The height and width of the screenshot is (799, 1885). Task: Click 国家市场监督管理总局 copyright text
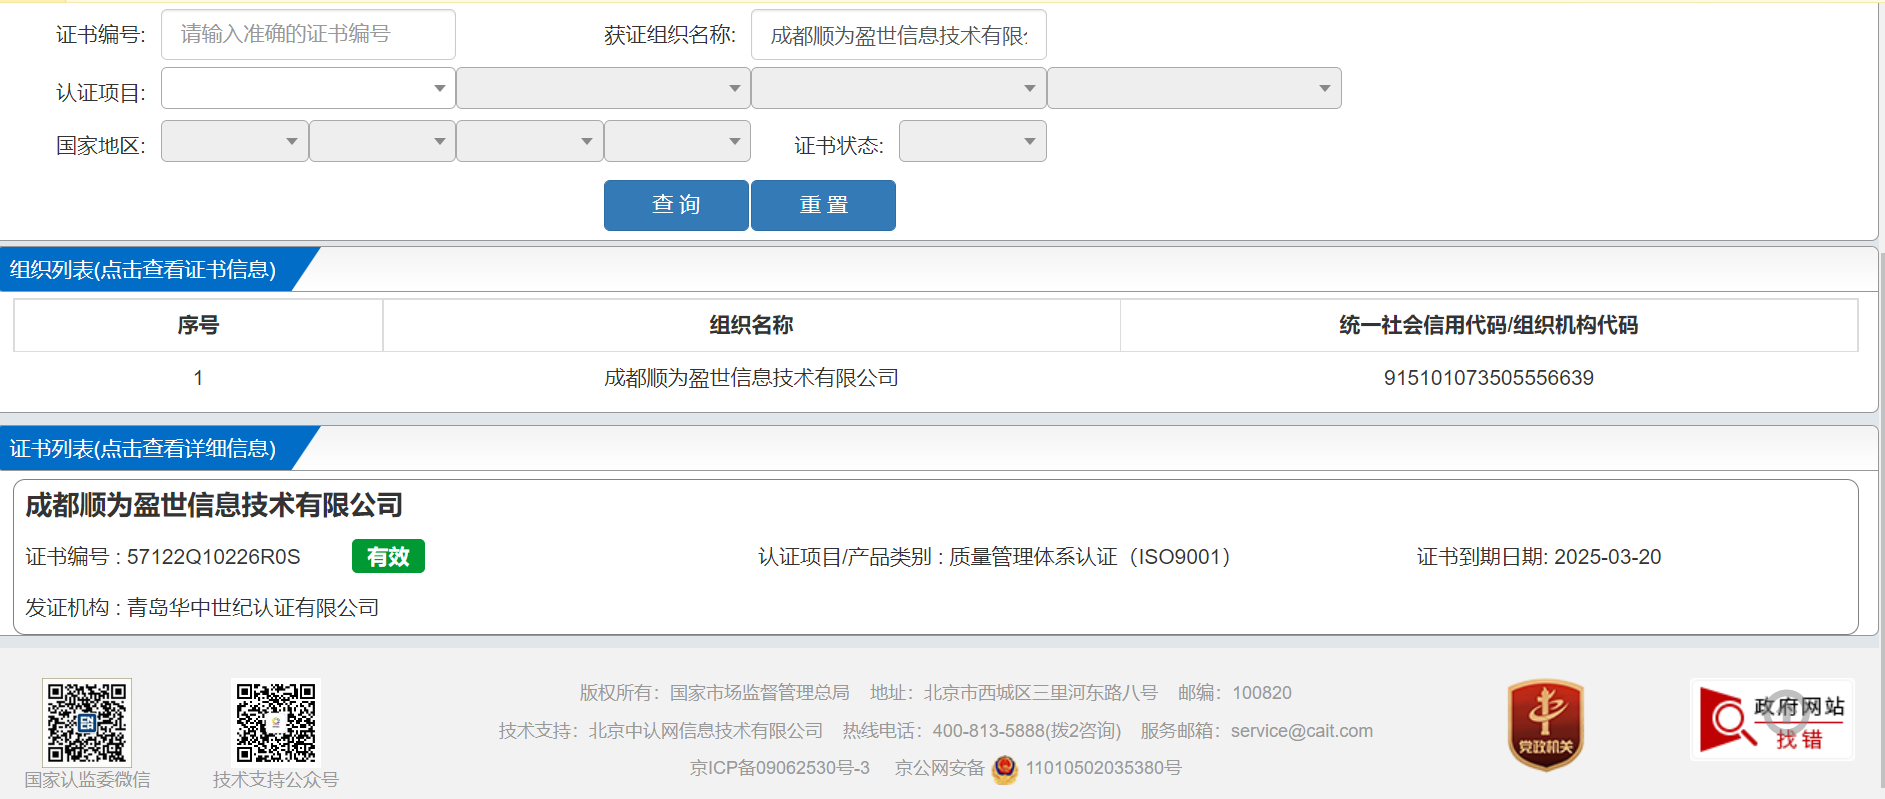[x=760, y=693]
